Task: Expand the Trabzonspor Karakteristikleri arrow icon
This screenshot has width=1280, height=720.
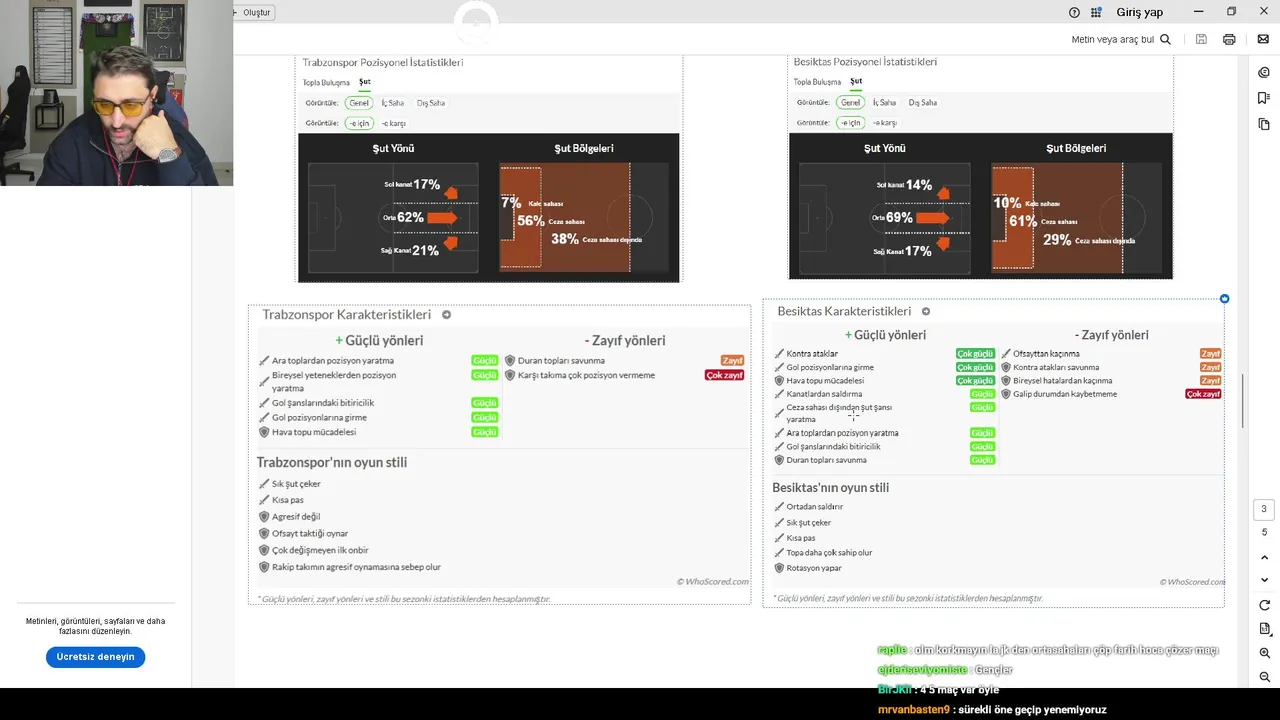Action: coord(446,314)
